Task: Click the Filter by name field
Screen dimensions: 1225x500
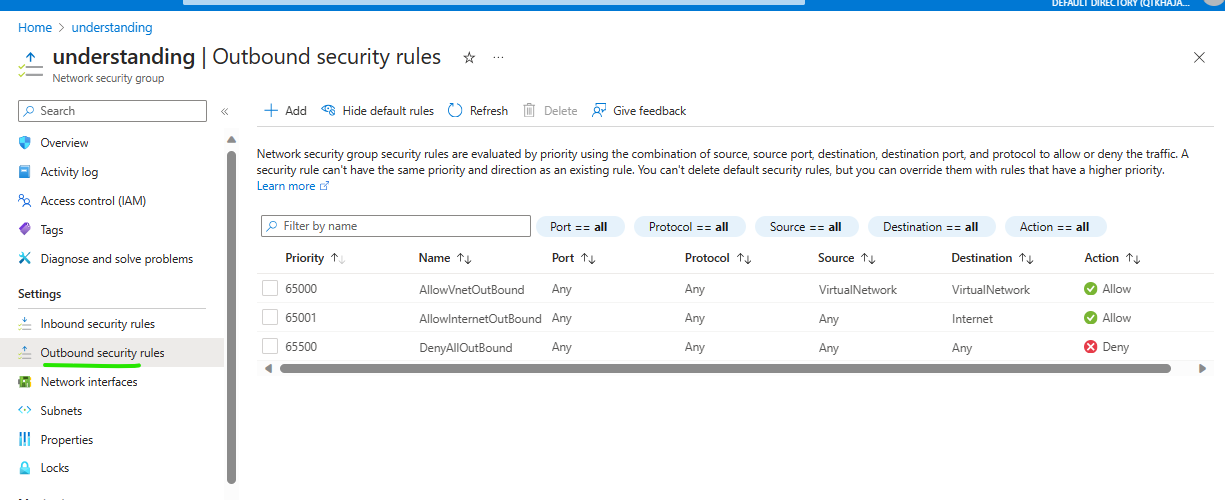Action: coord(396,226)
